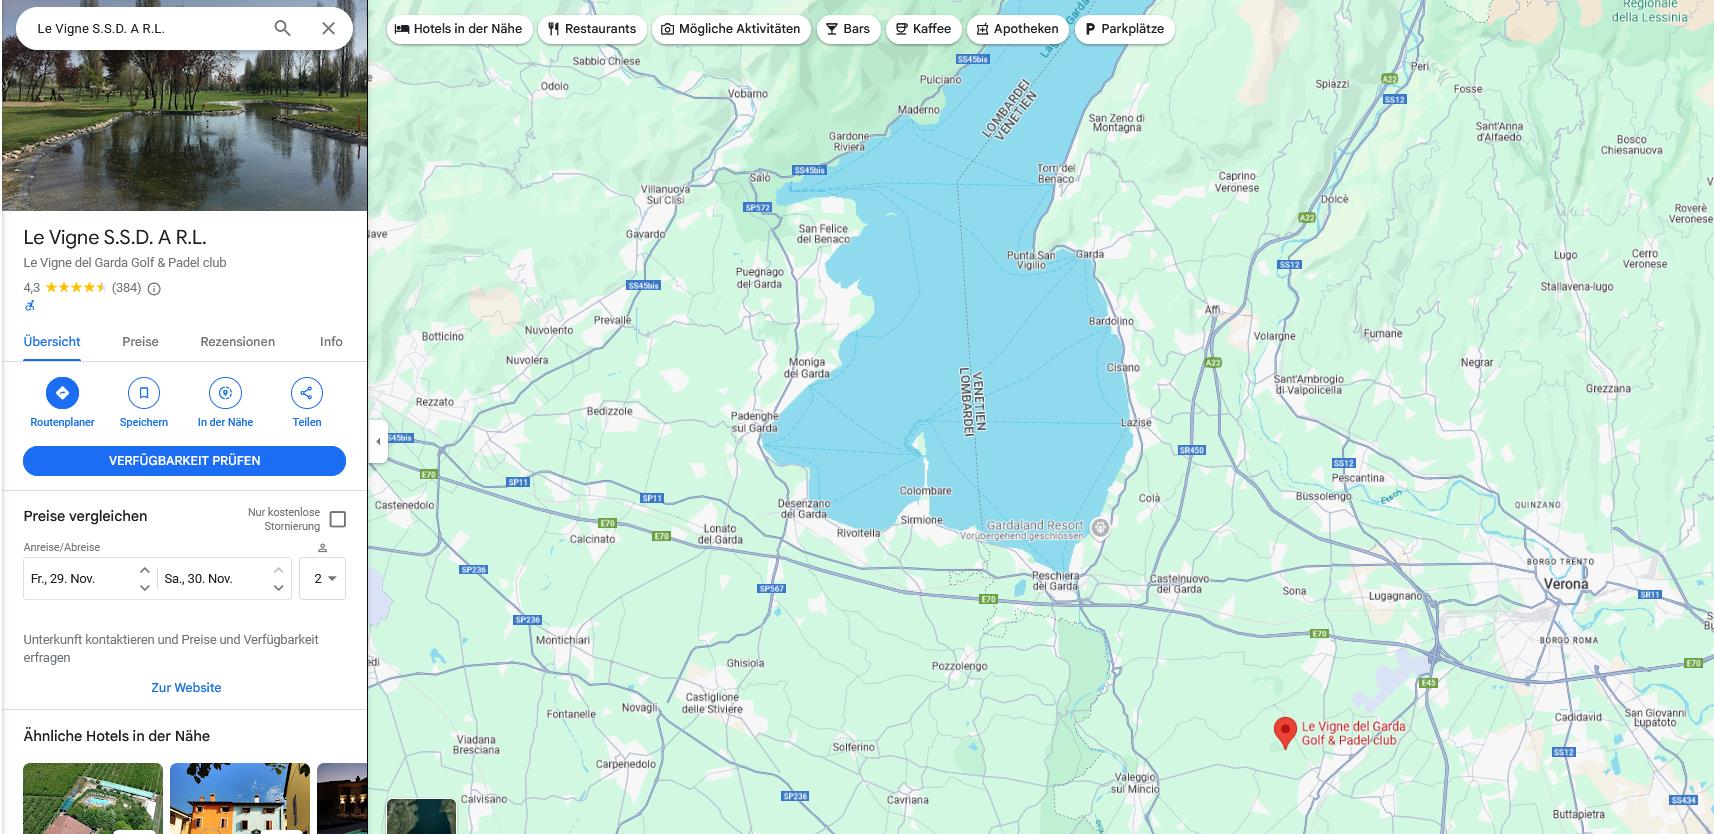Click Lonato del Garda map label
This screenshot has width=1714, height=834.
click(720, 534)
